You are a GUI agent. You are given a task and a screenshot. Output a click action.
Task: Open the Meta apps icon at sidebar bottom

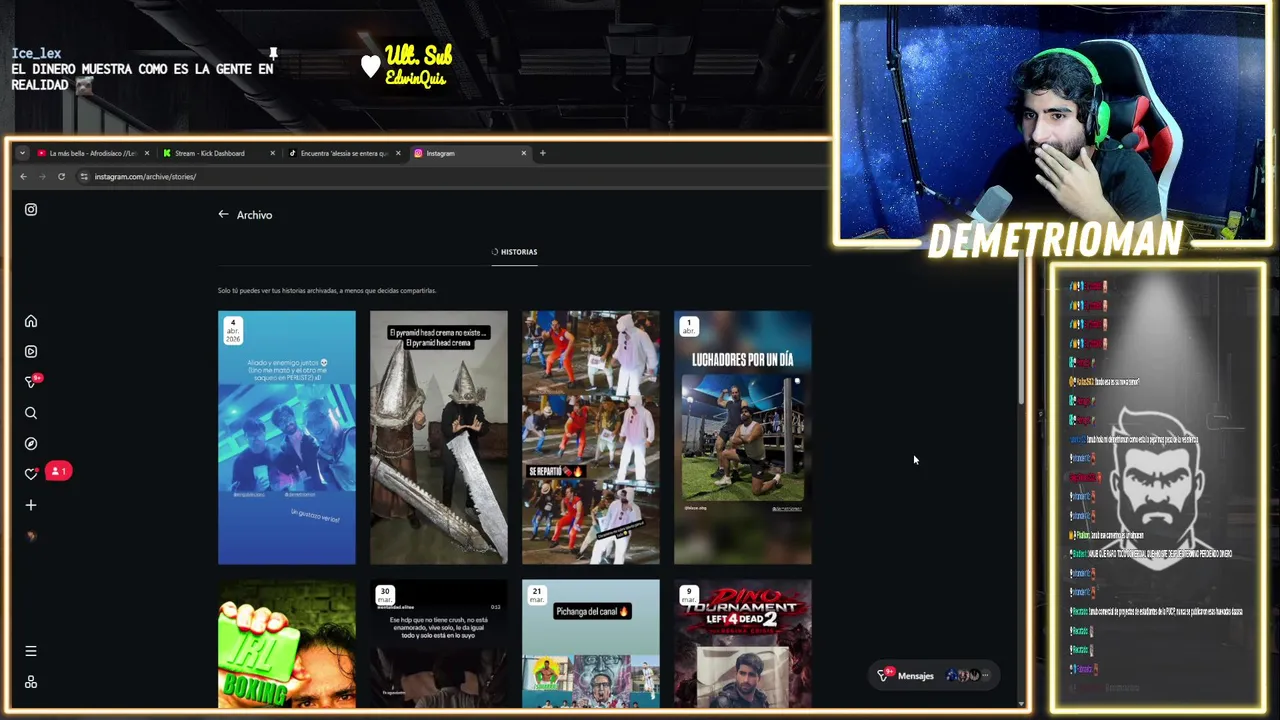(31, 682)
